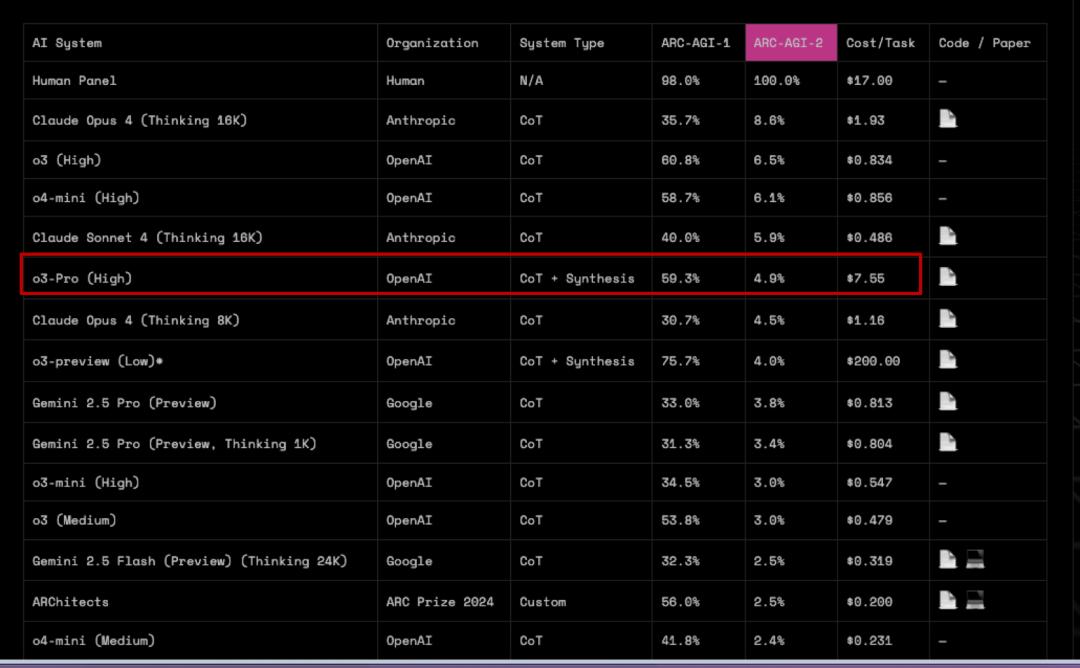Click the "34.5%" score for o3-mini (High)
Screen dimensions: 1080x668
coord(680,483)
